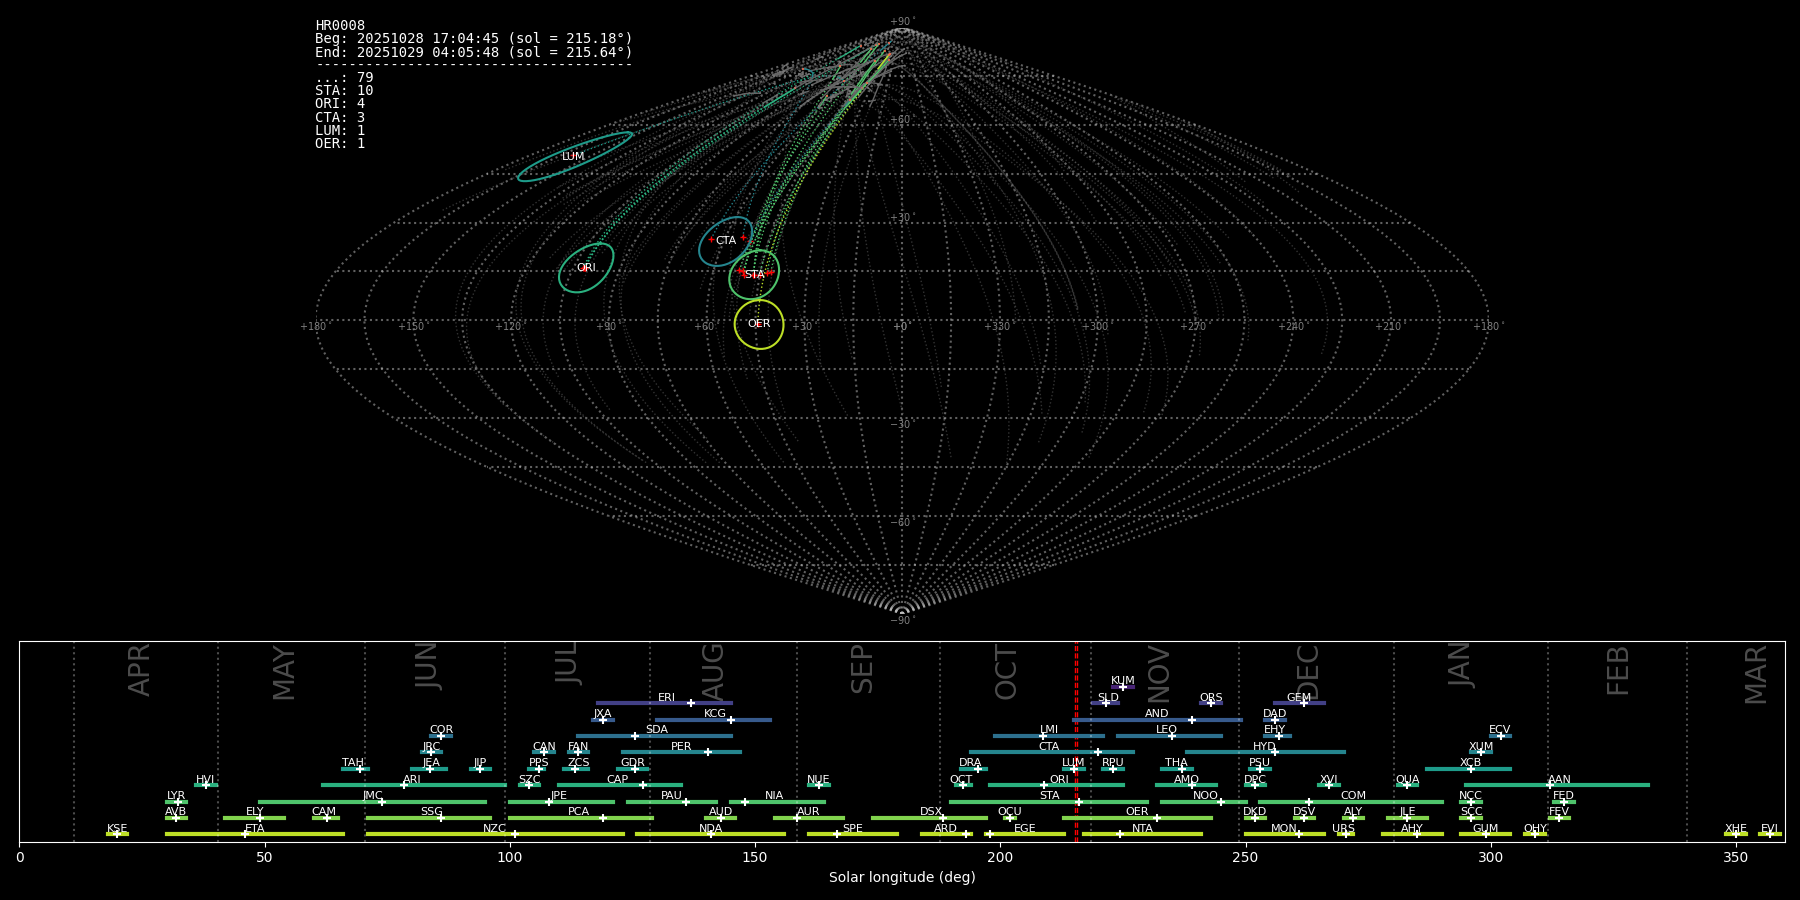Screen dimensions: 1800x900
Task: Click the AND shower label in timeline
Action: click(1156, 714)
